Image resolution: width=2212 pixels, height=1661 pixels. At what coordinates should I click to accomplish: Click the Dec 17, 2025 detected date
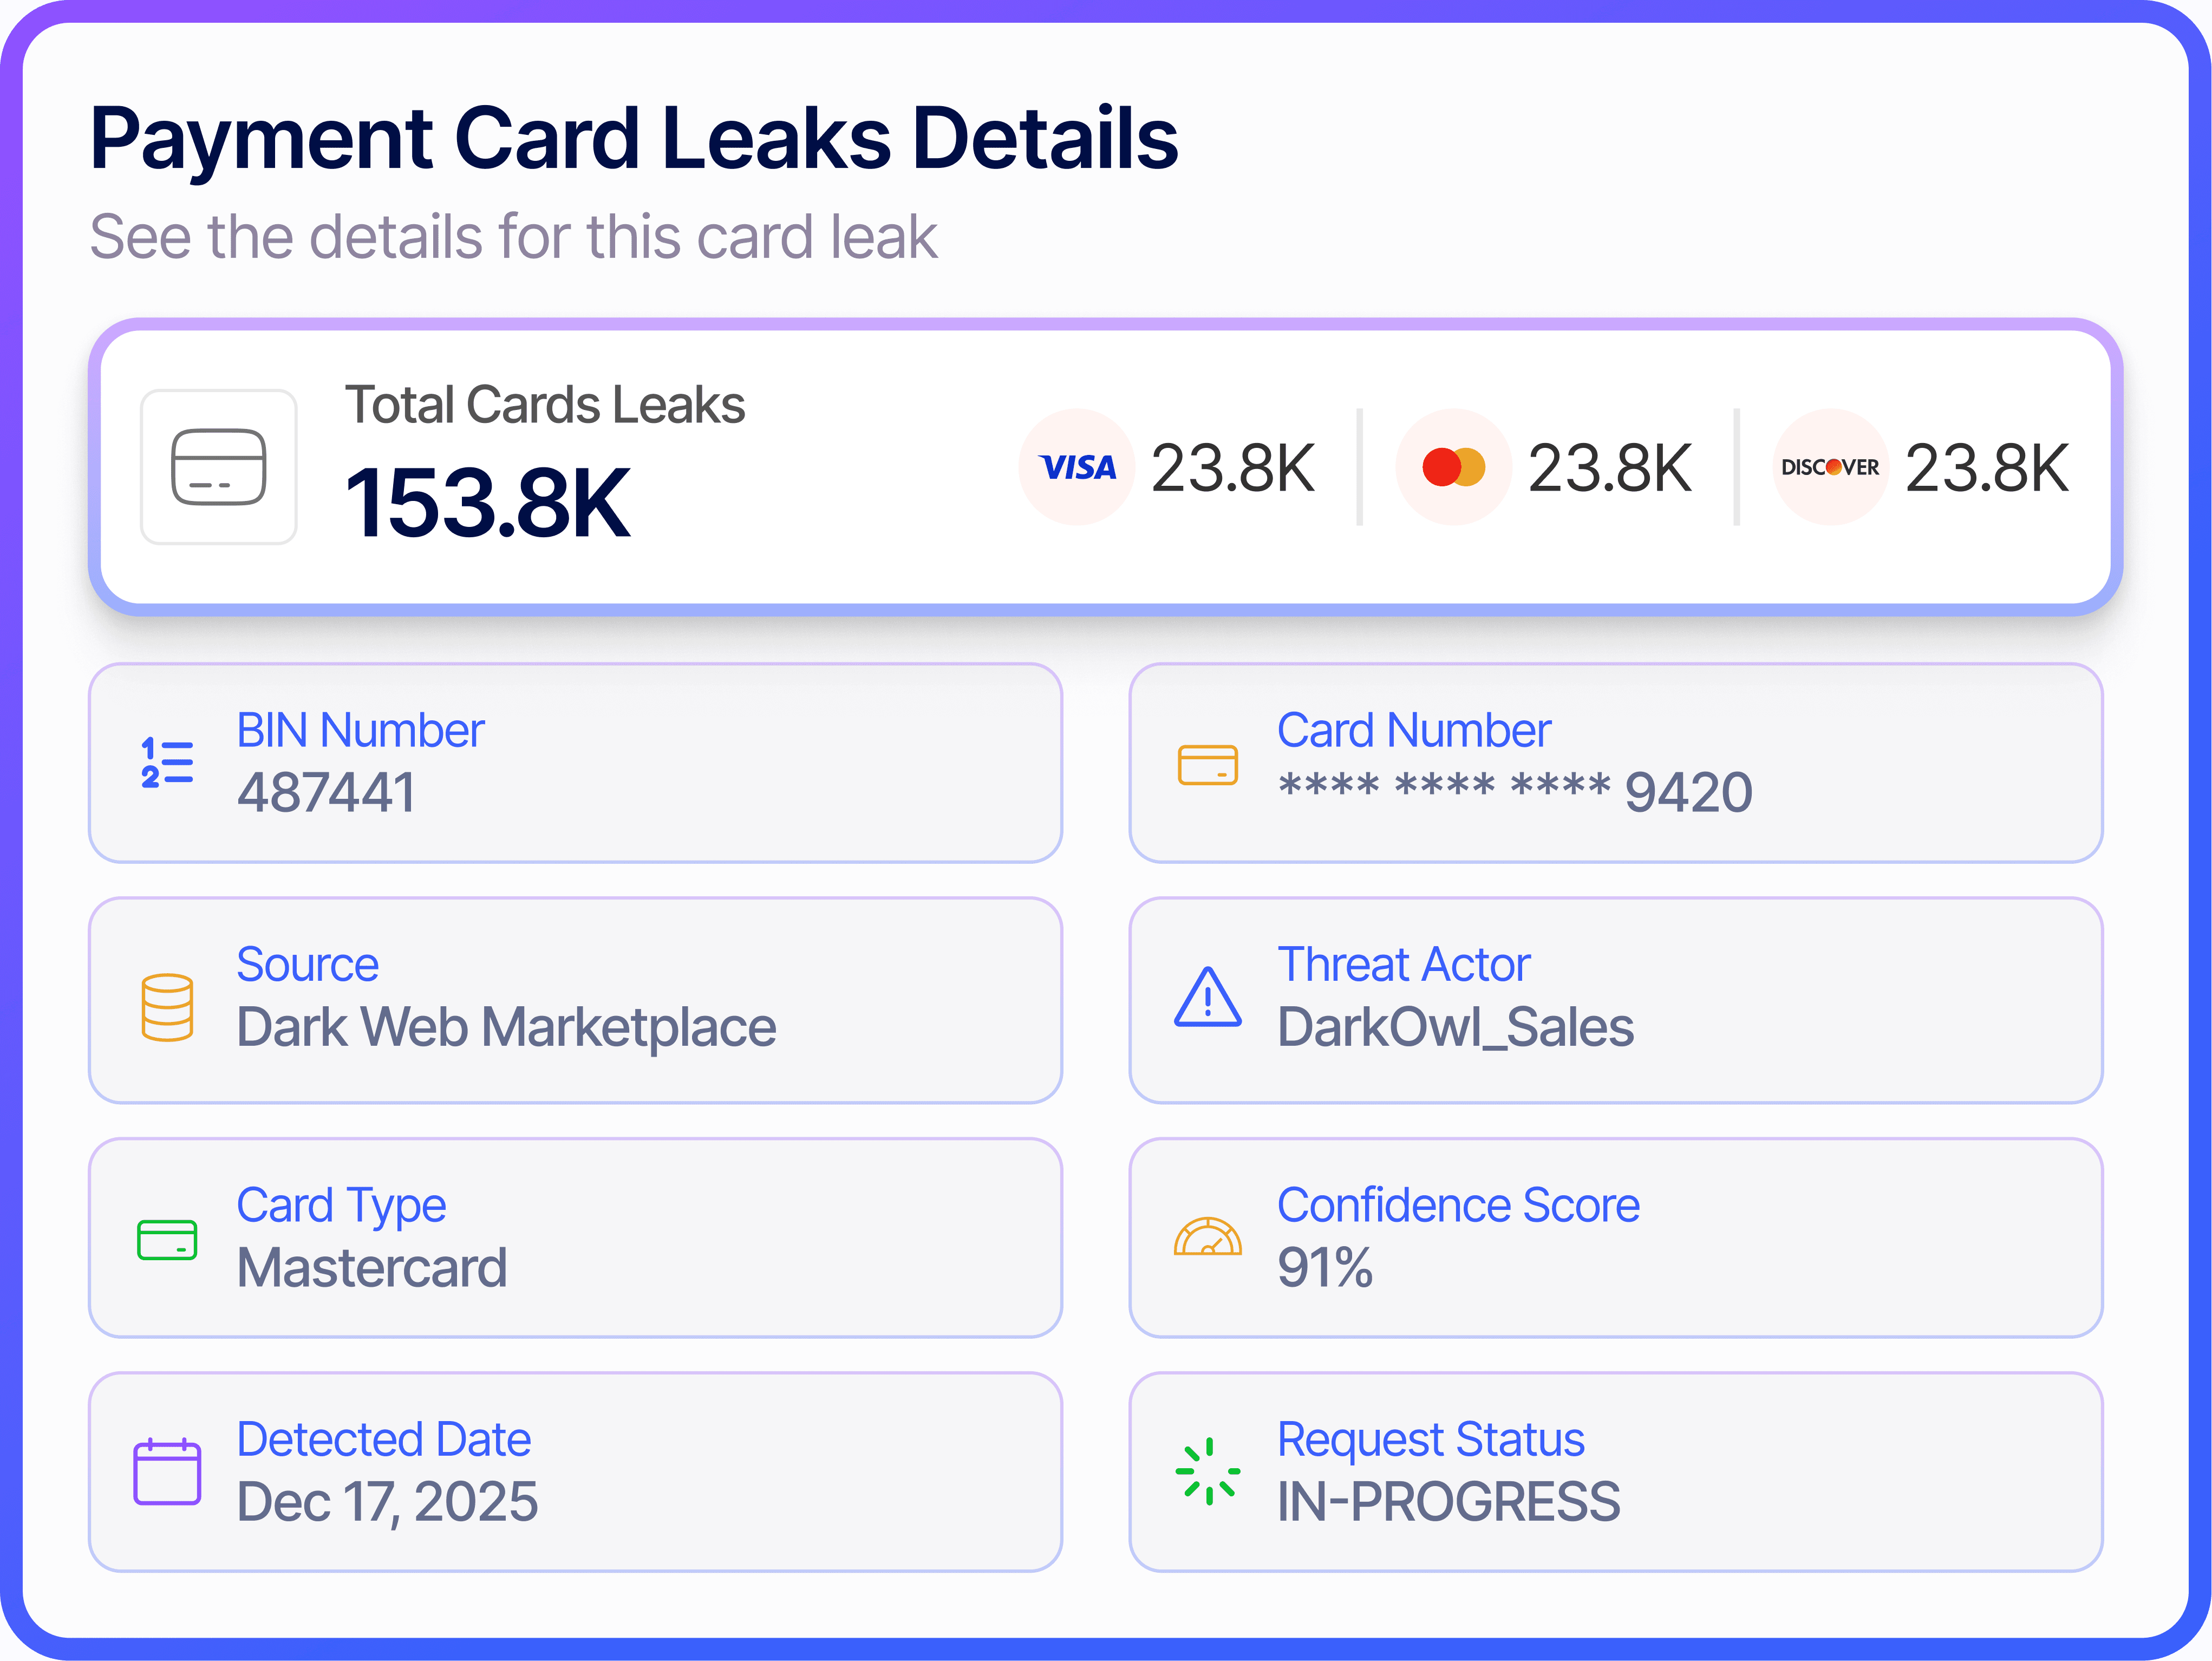[387, 1502]
